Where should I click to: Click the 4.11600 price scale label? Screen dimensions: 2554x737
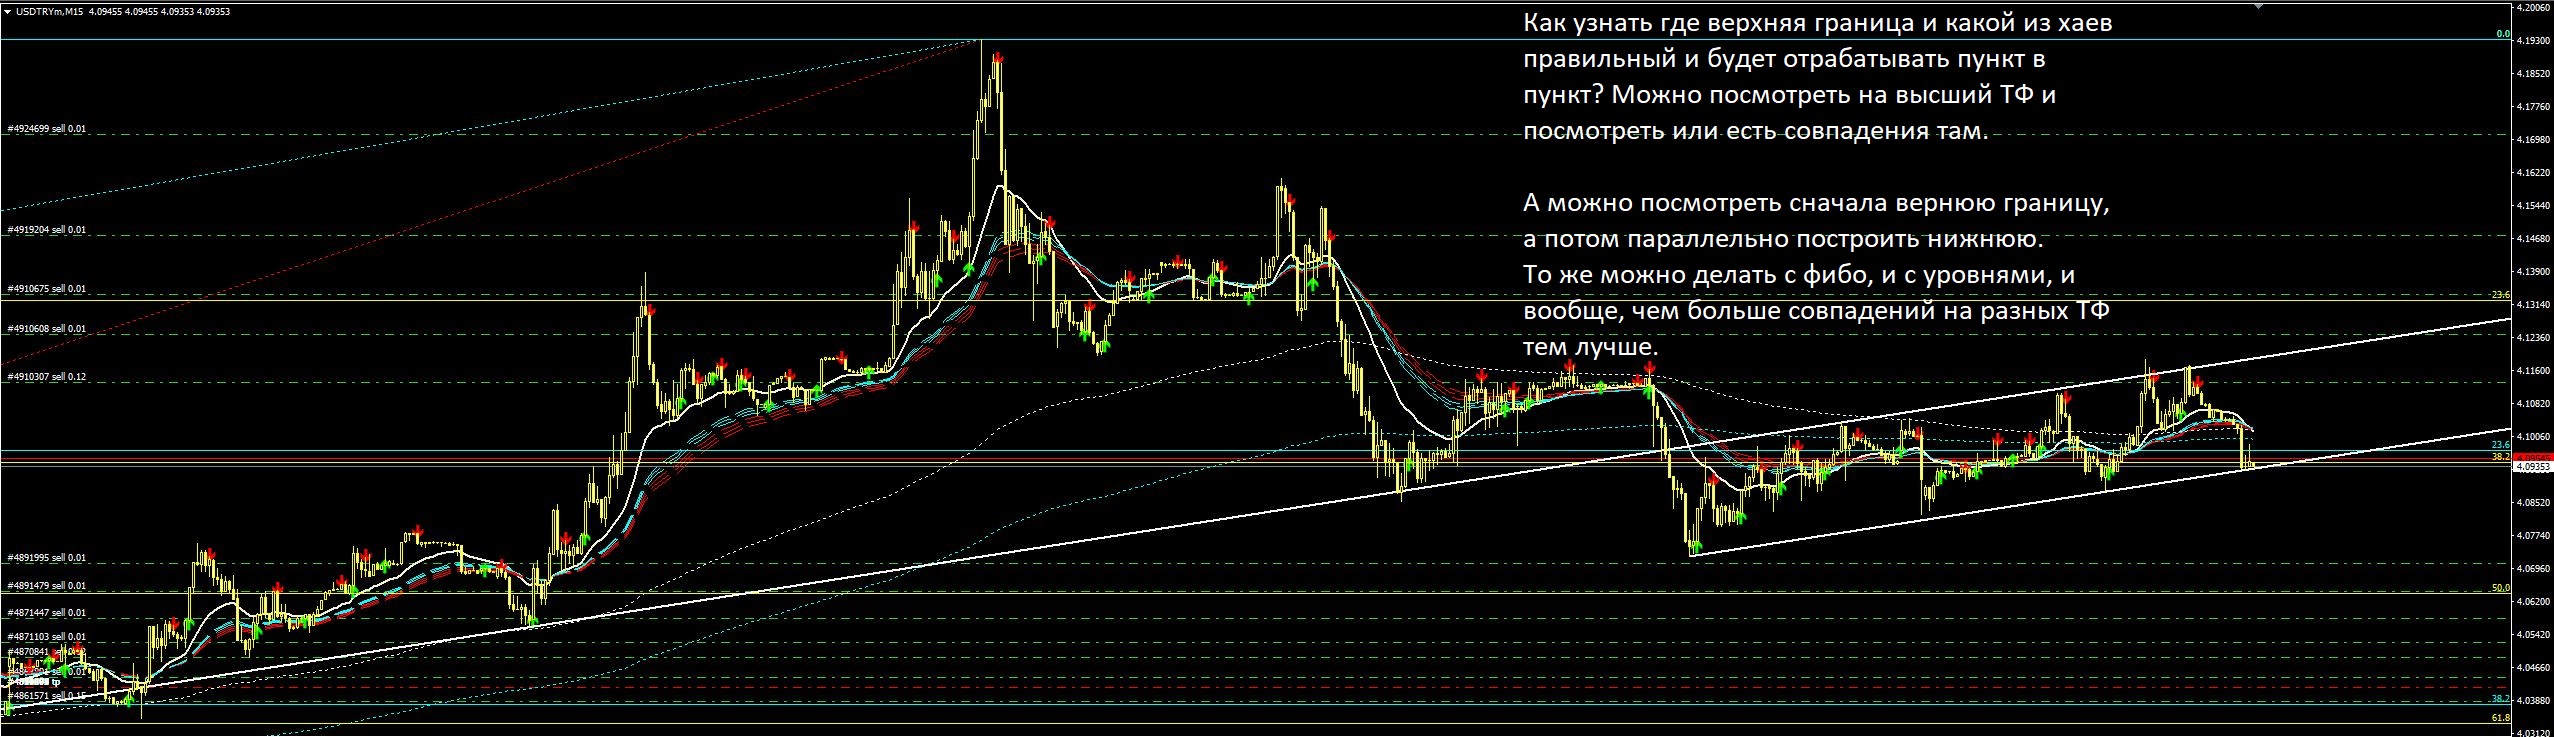pos(2531,370)
